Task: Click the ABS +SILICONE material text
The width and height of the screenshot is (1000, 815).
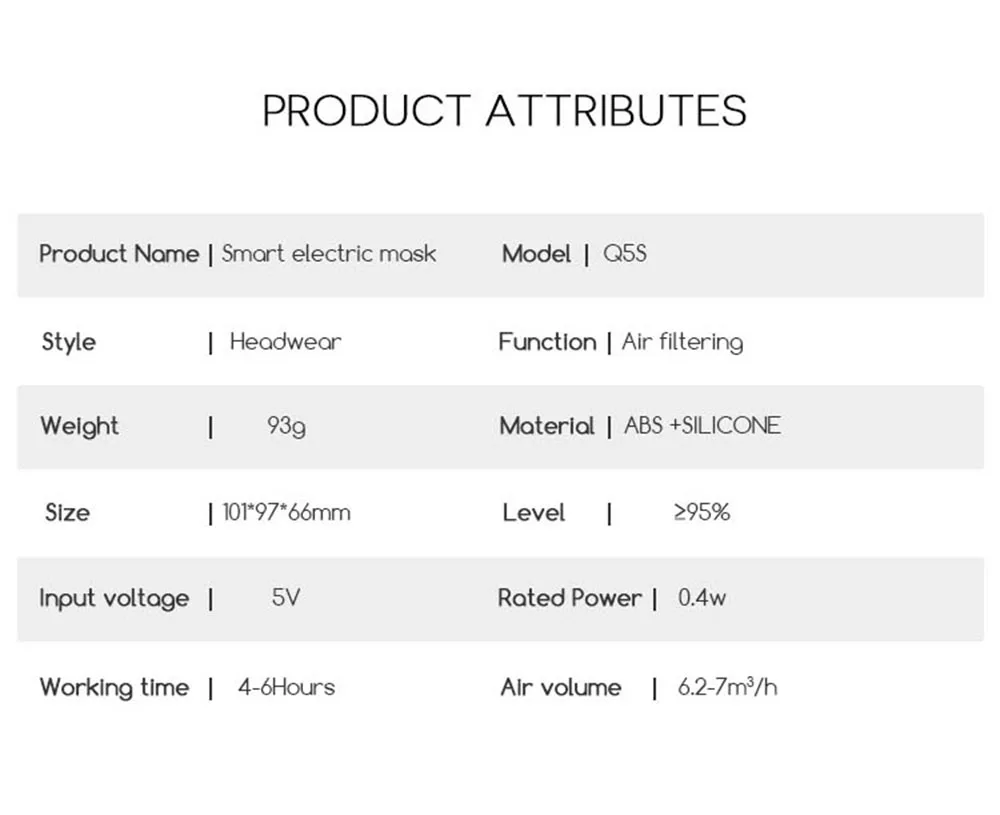Action: click(702, 425)
